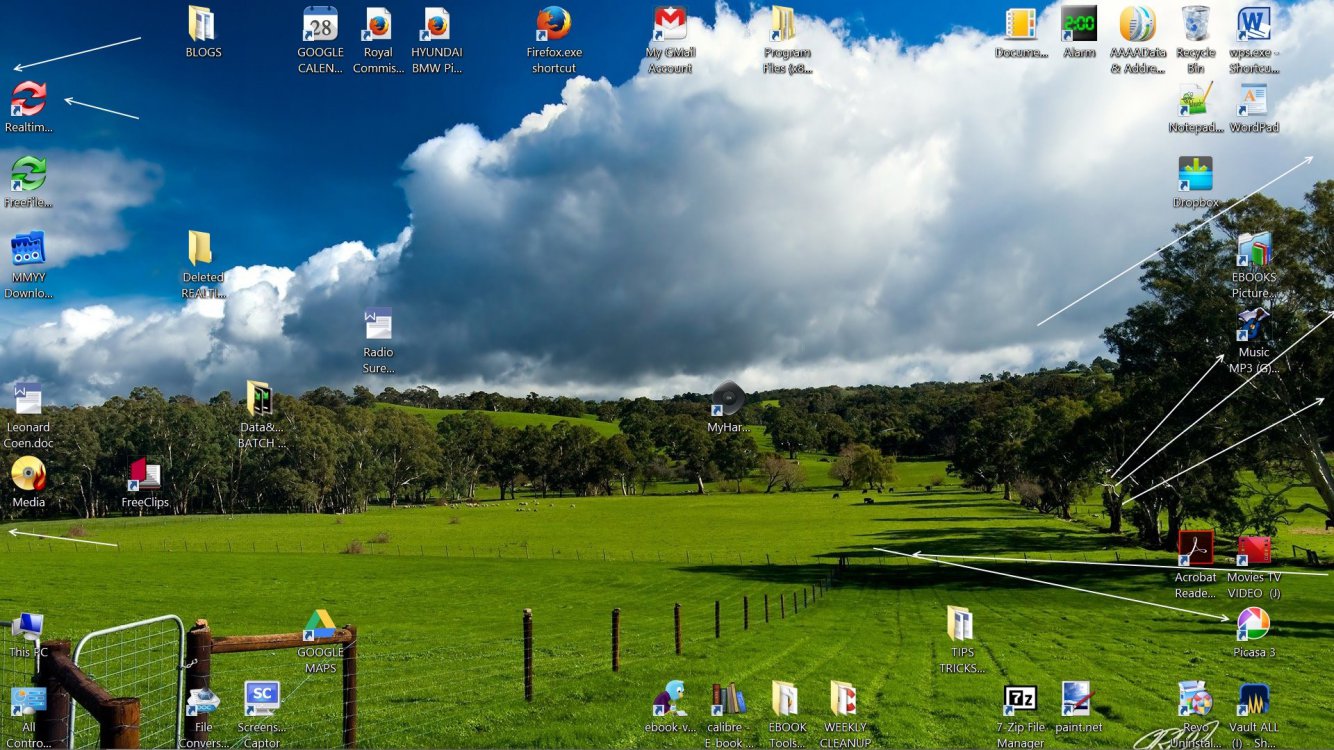Open the paint.net shortcut
The height and width of the screenshot is (750, 1334).
point(1077,699)
